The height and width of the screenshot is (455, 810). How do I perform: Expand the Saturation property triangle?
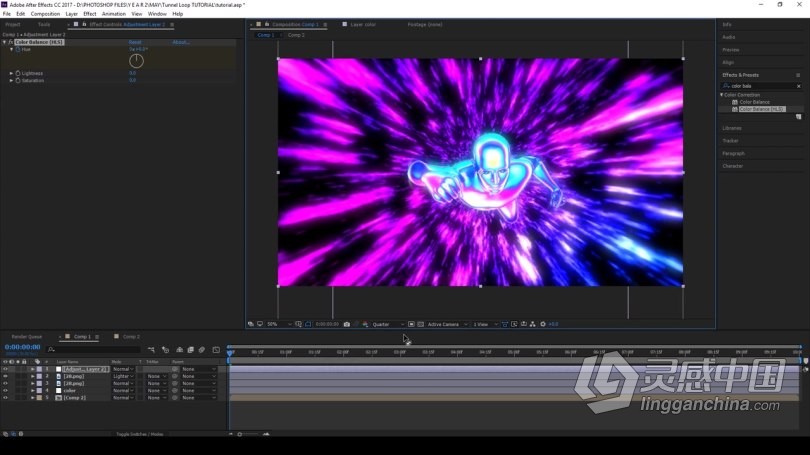click(11, 81)
